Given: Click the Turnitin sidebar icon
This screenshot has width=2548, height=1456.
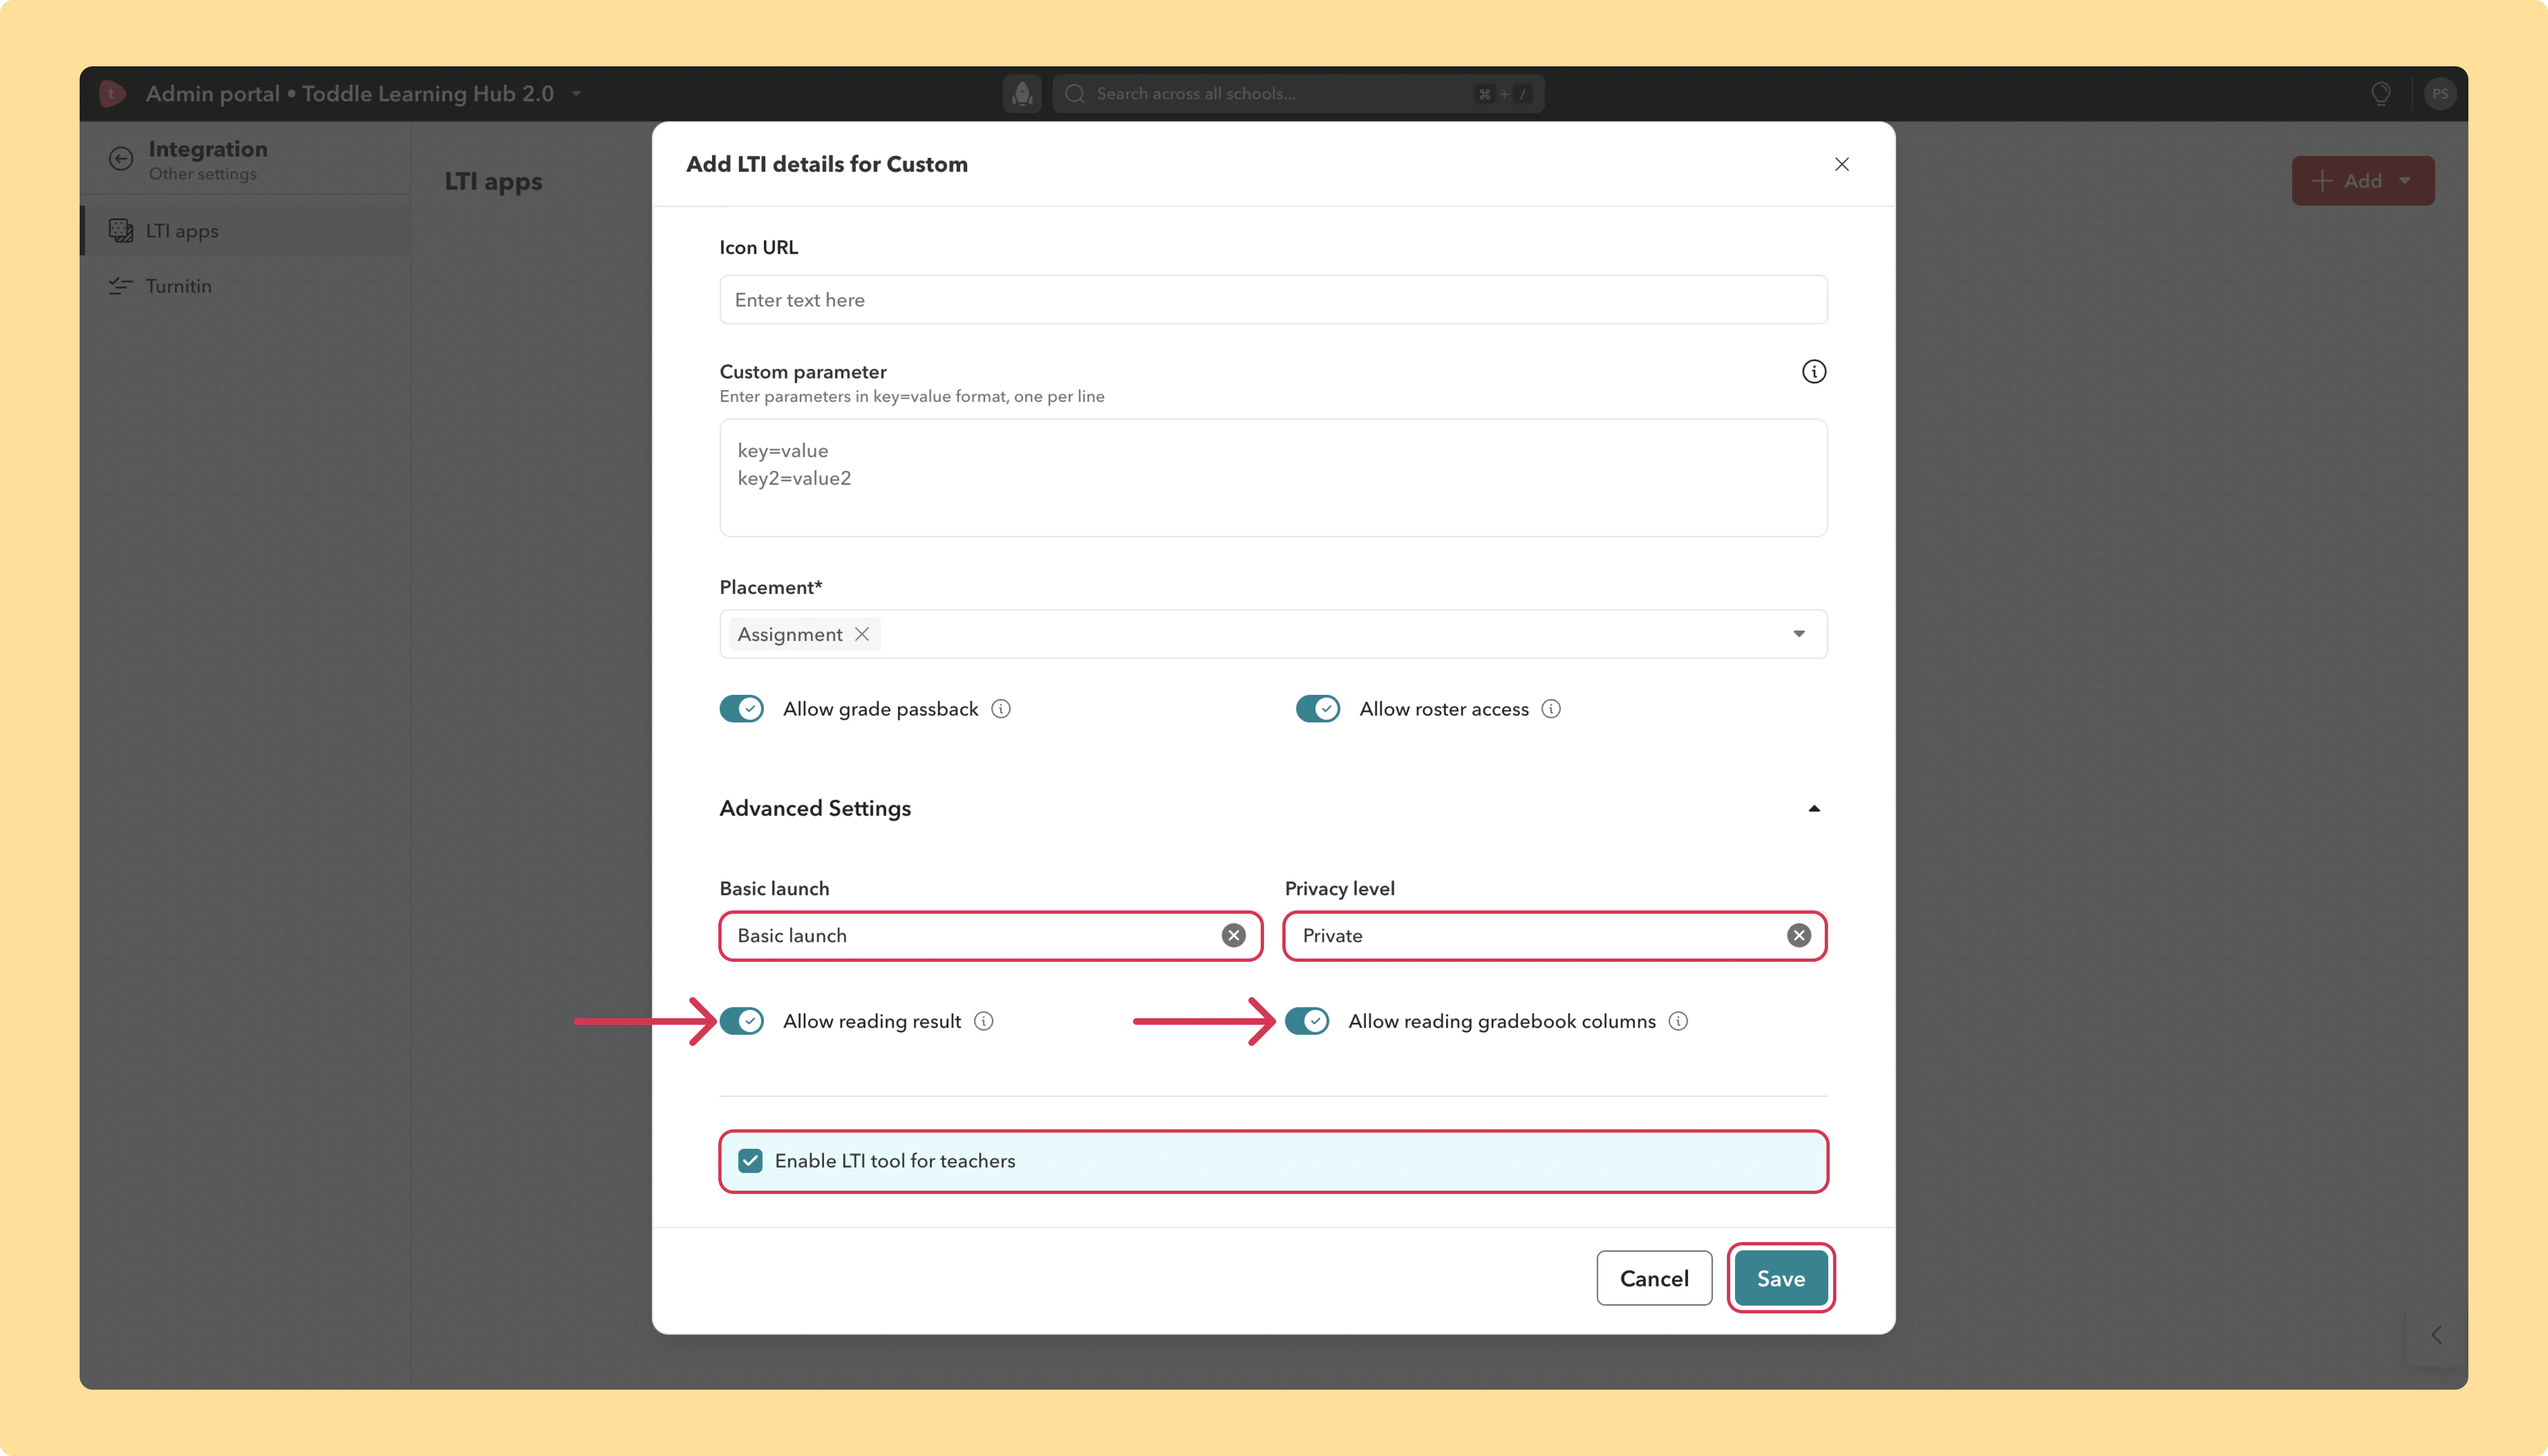Looking at the screenshot, I should [121, 286].
